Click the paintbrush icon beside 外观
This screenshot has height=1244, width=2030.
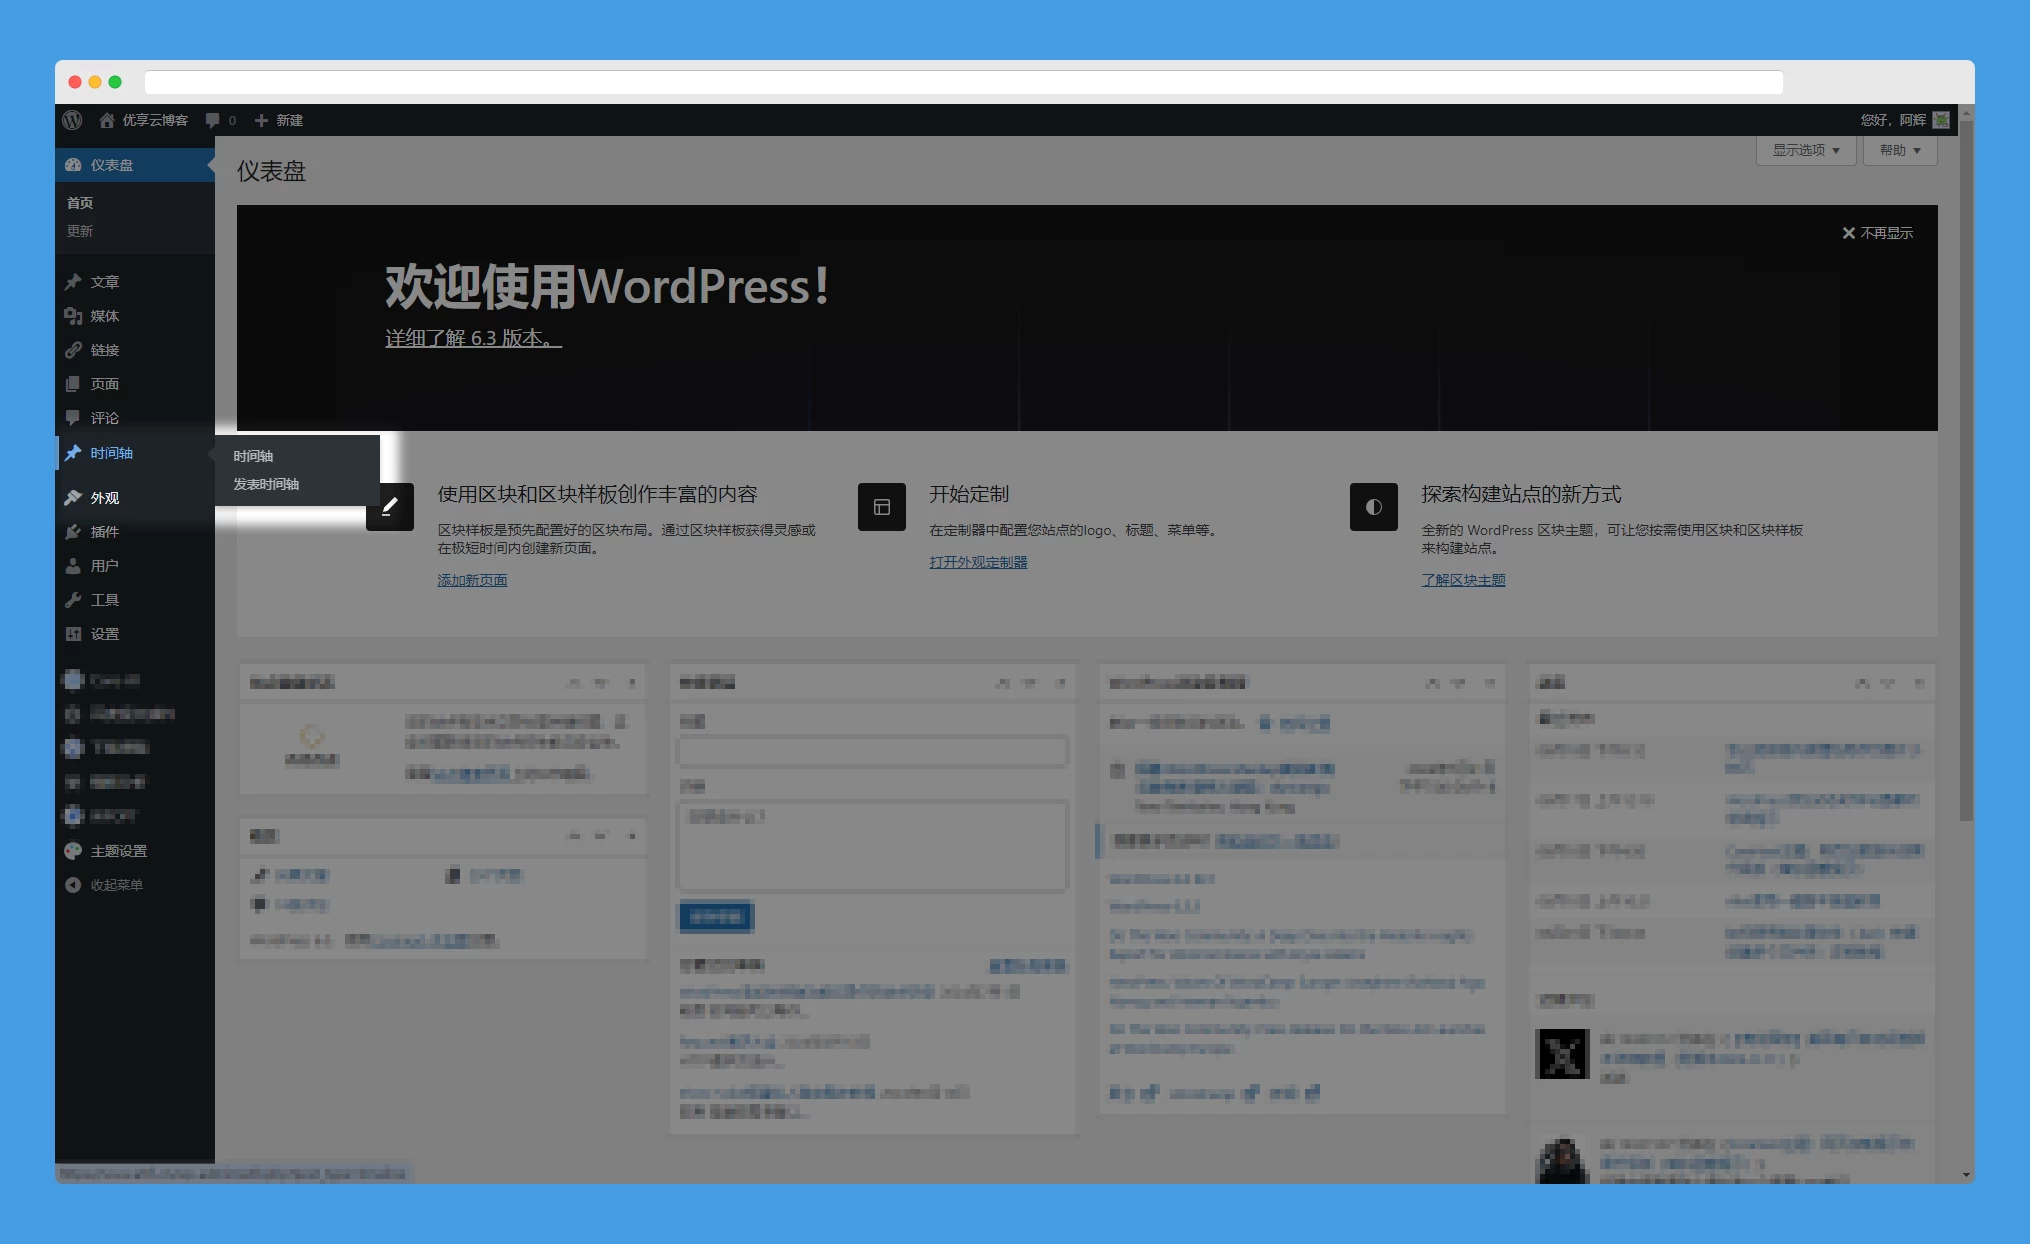click(73, 498)
